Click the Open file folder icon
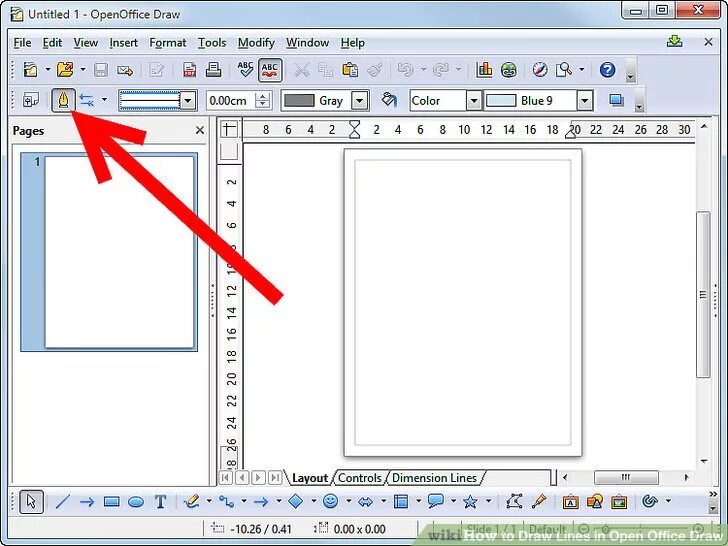The height and width of the screenshot is (546, 728). (65, 70)
